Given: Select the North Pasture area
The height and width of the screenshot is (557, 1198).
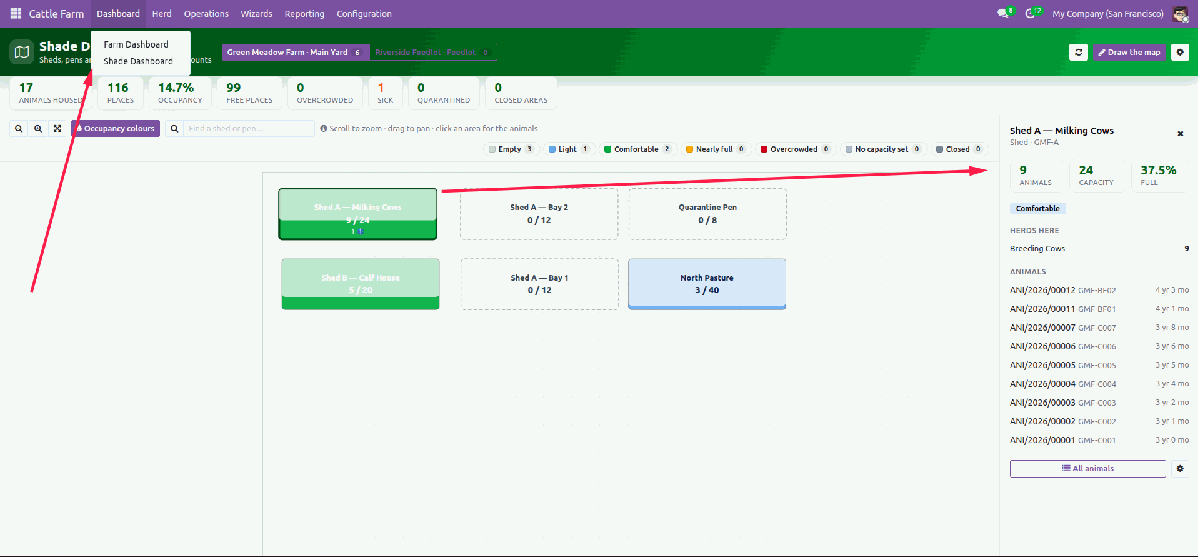Looking at the screenshot, I should point(707,284).
